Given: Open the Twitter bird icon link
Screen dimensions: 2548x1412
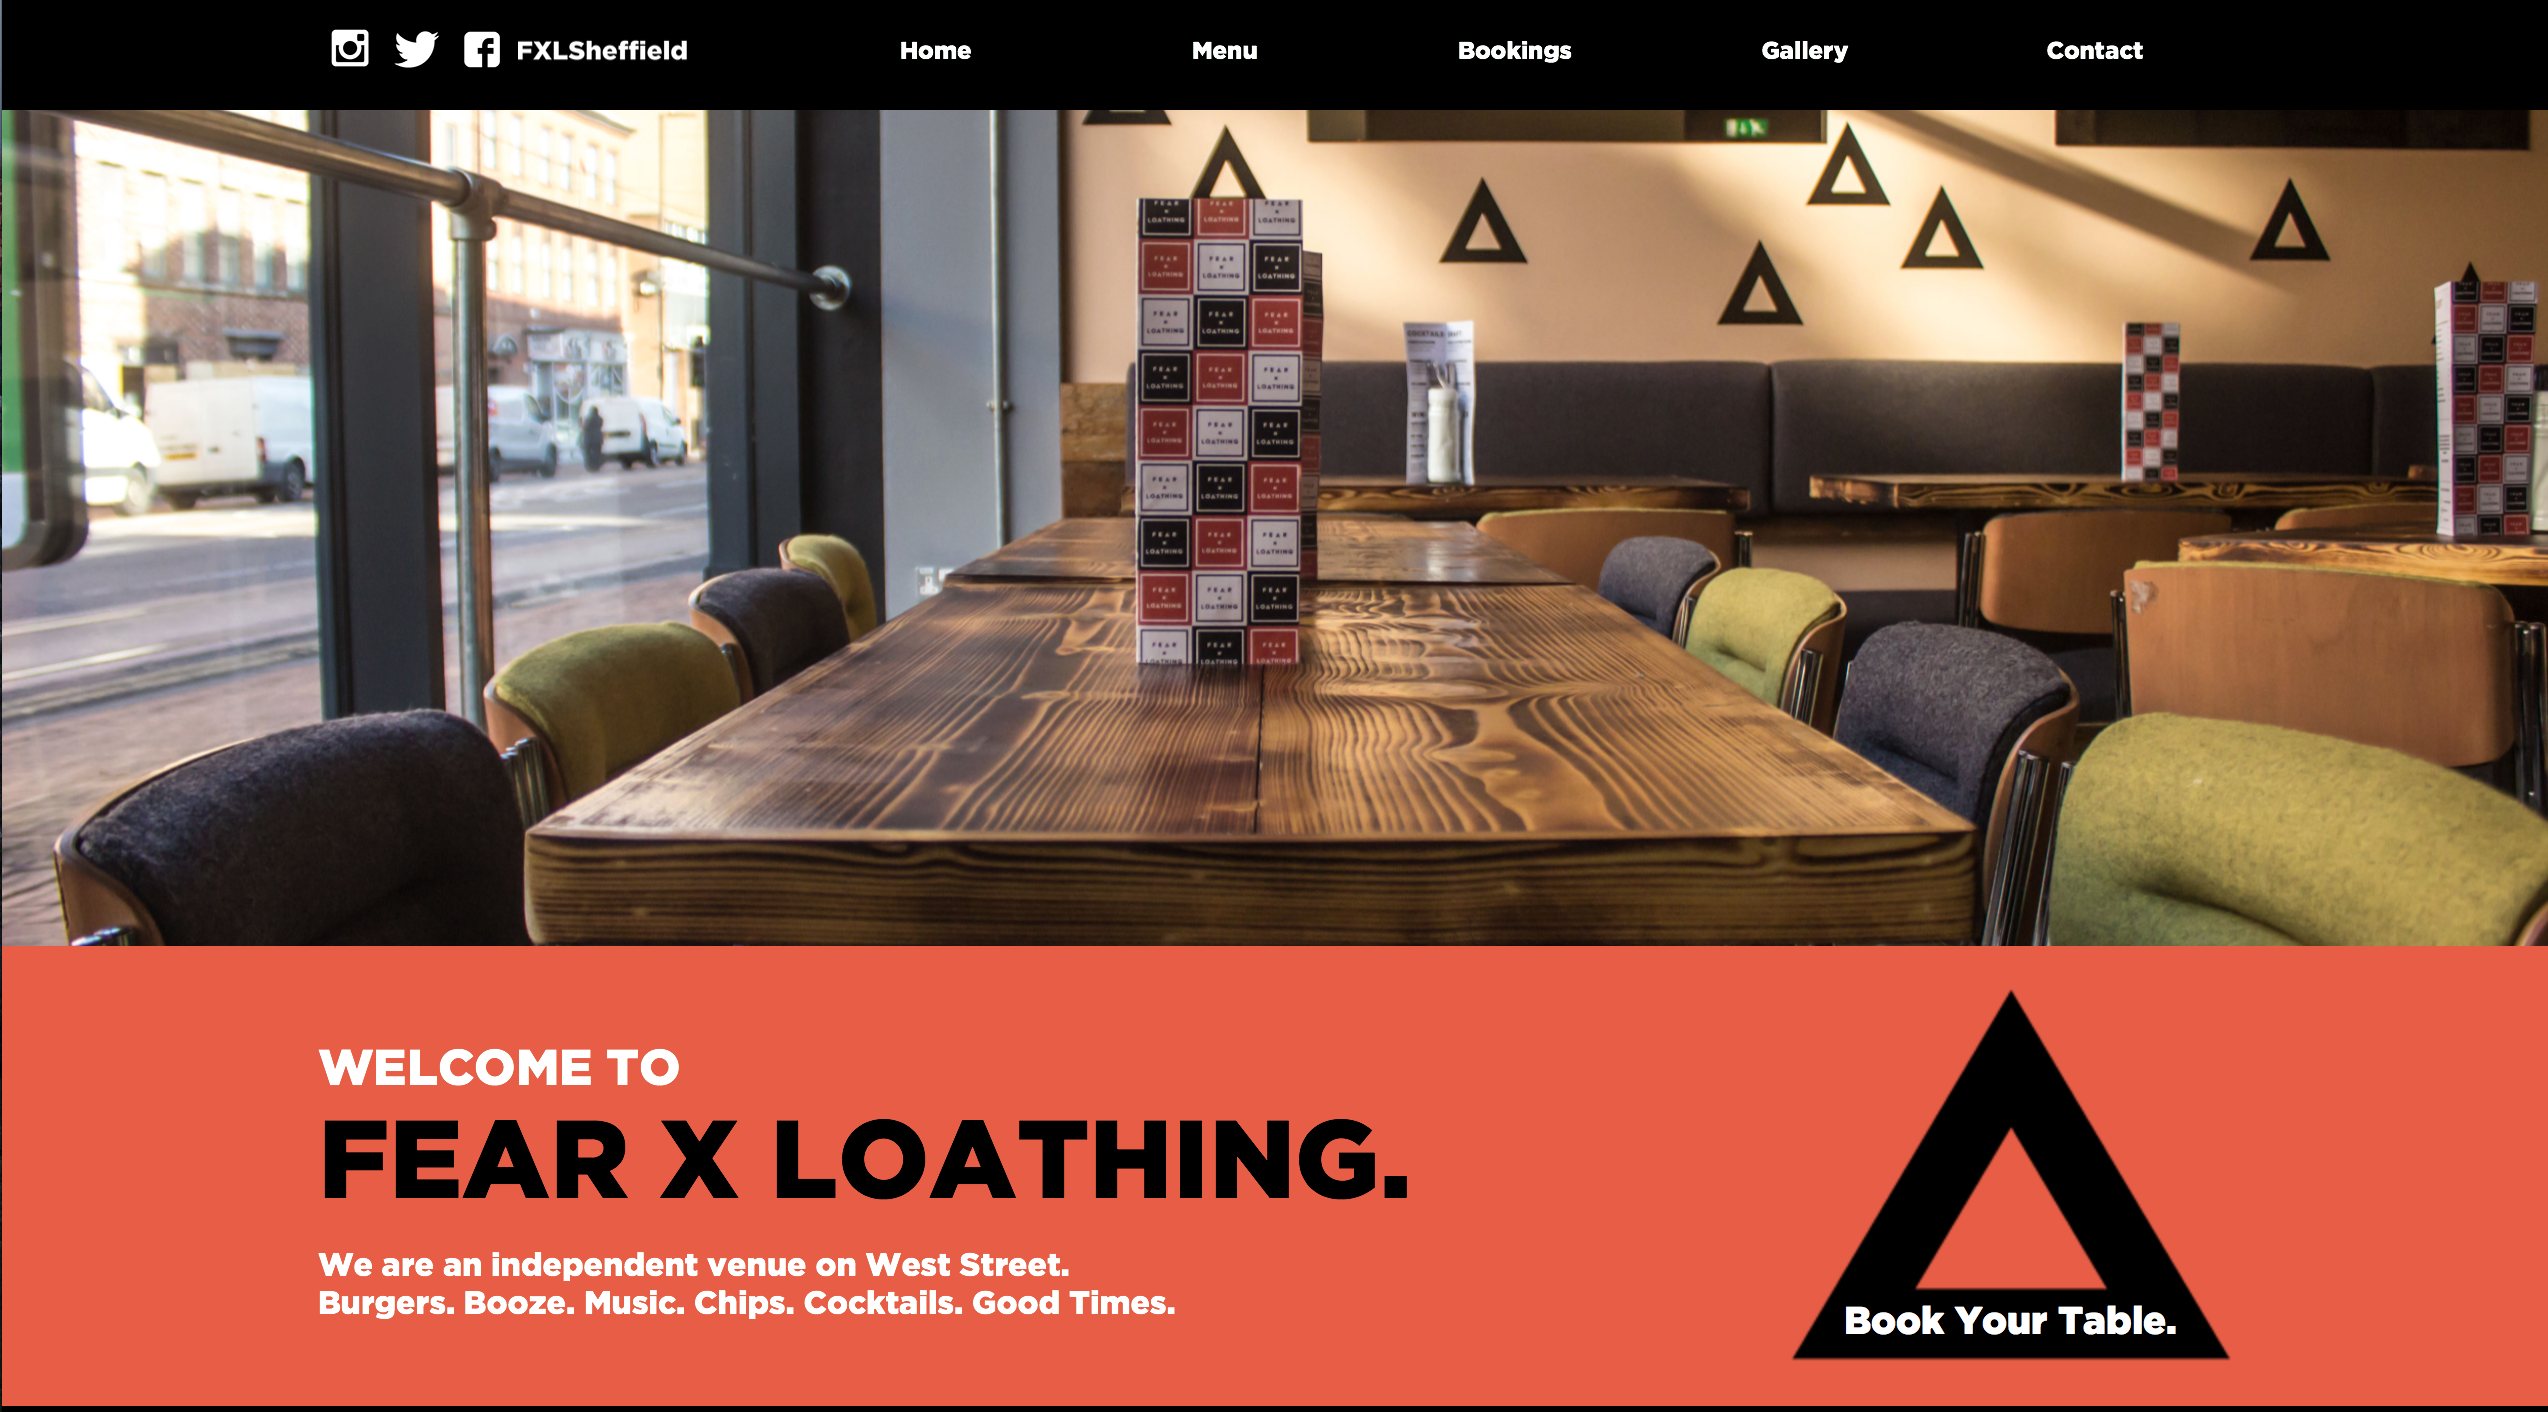Looking at the screenshot, I should 416,49.
